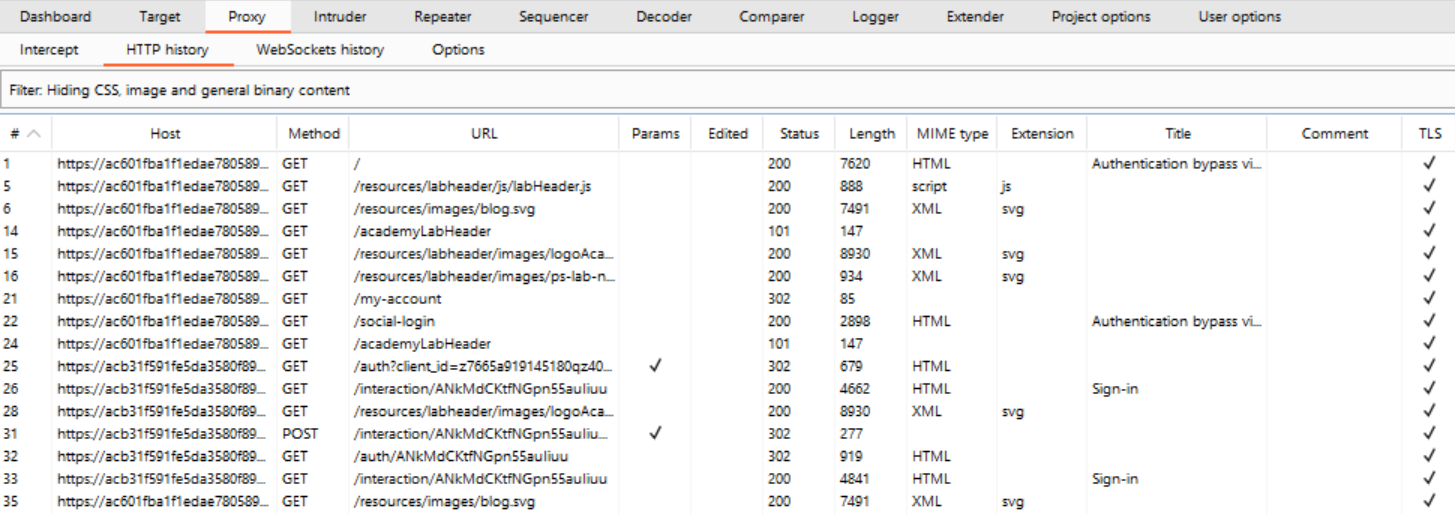Click length 4841 in request 33
The image size is (1455, 514).
[854, 479]
